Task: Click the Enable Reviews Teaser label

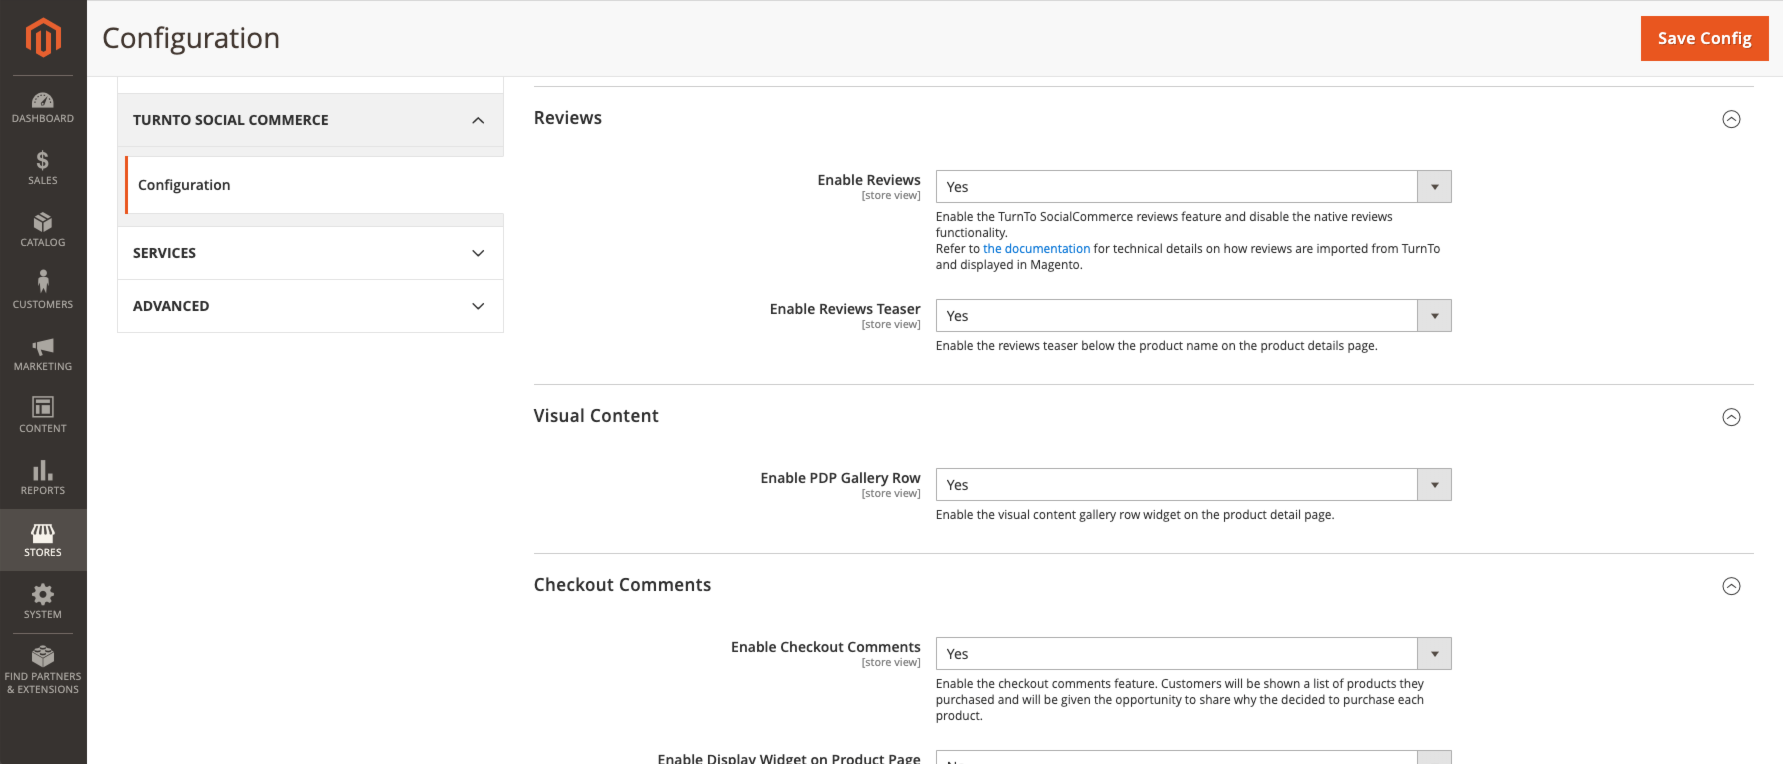Action: (x=845, y=309)
